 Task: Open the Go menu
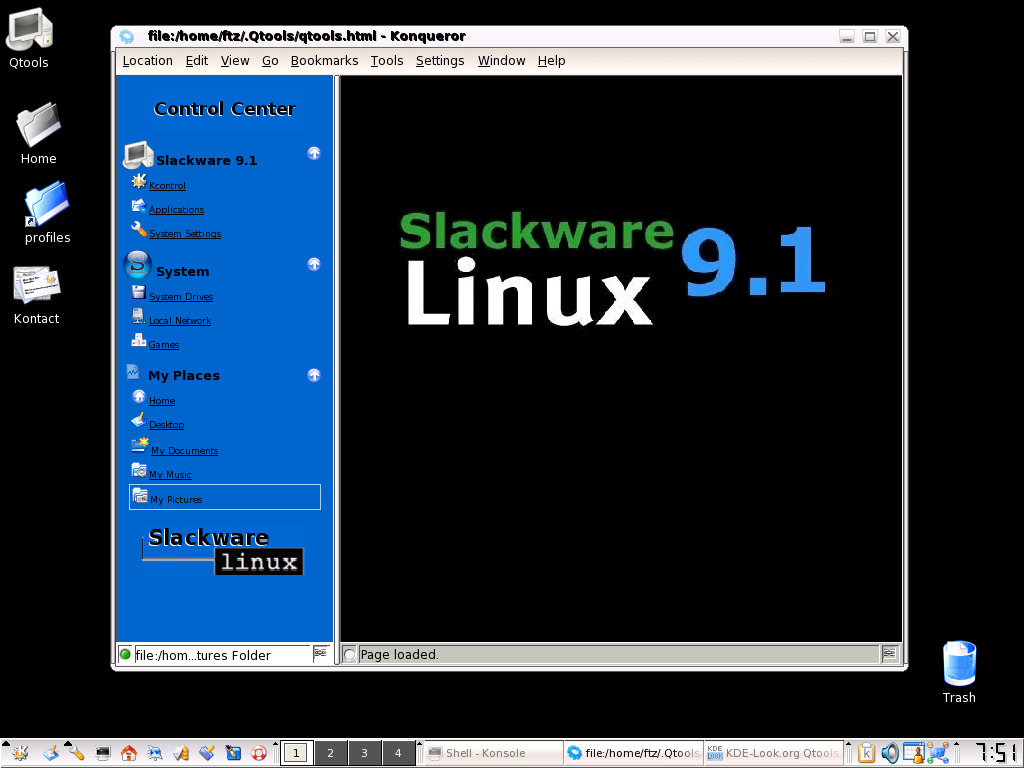[x=270, y=61]
